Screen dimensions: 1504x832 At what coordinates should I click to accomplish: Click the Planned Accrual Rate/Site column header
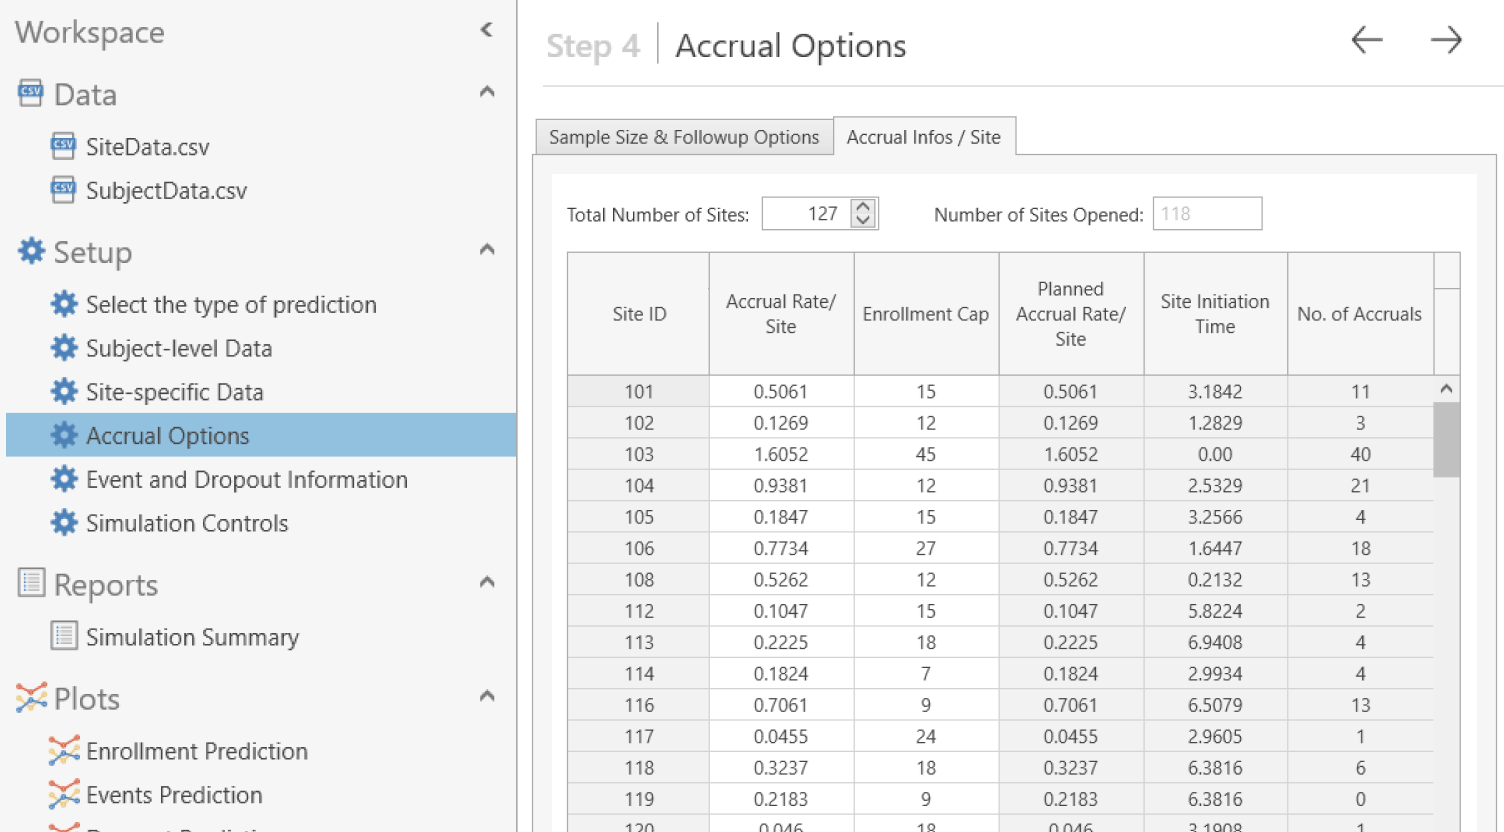1071,314
